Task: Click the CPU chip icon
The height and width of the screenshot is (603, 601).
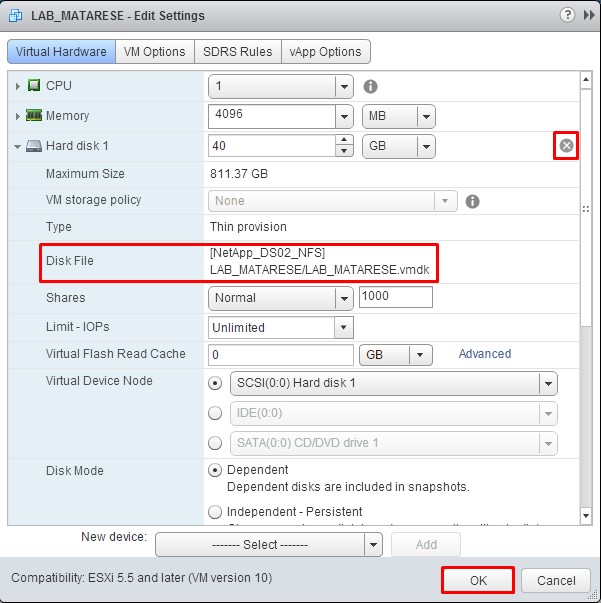Action: [34, 86]
